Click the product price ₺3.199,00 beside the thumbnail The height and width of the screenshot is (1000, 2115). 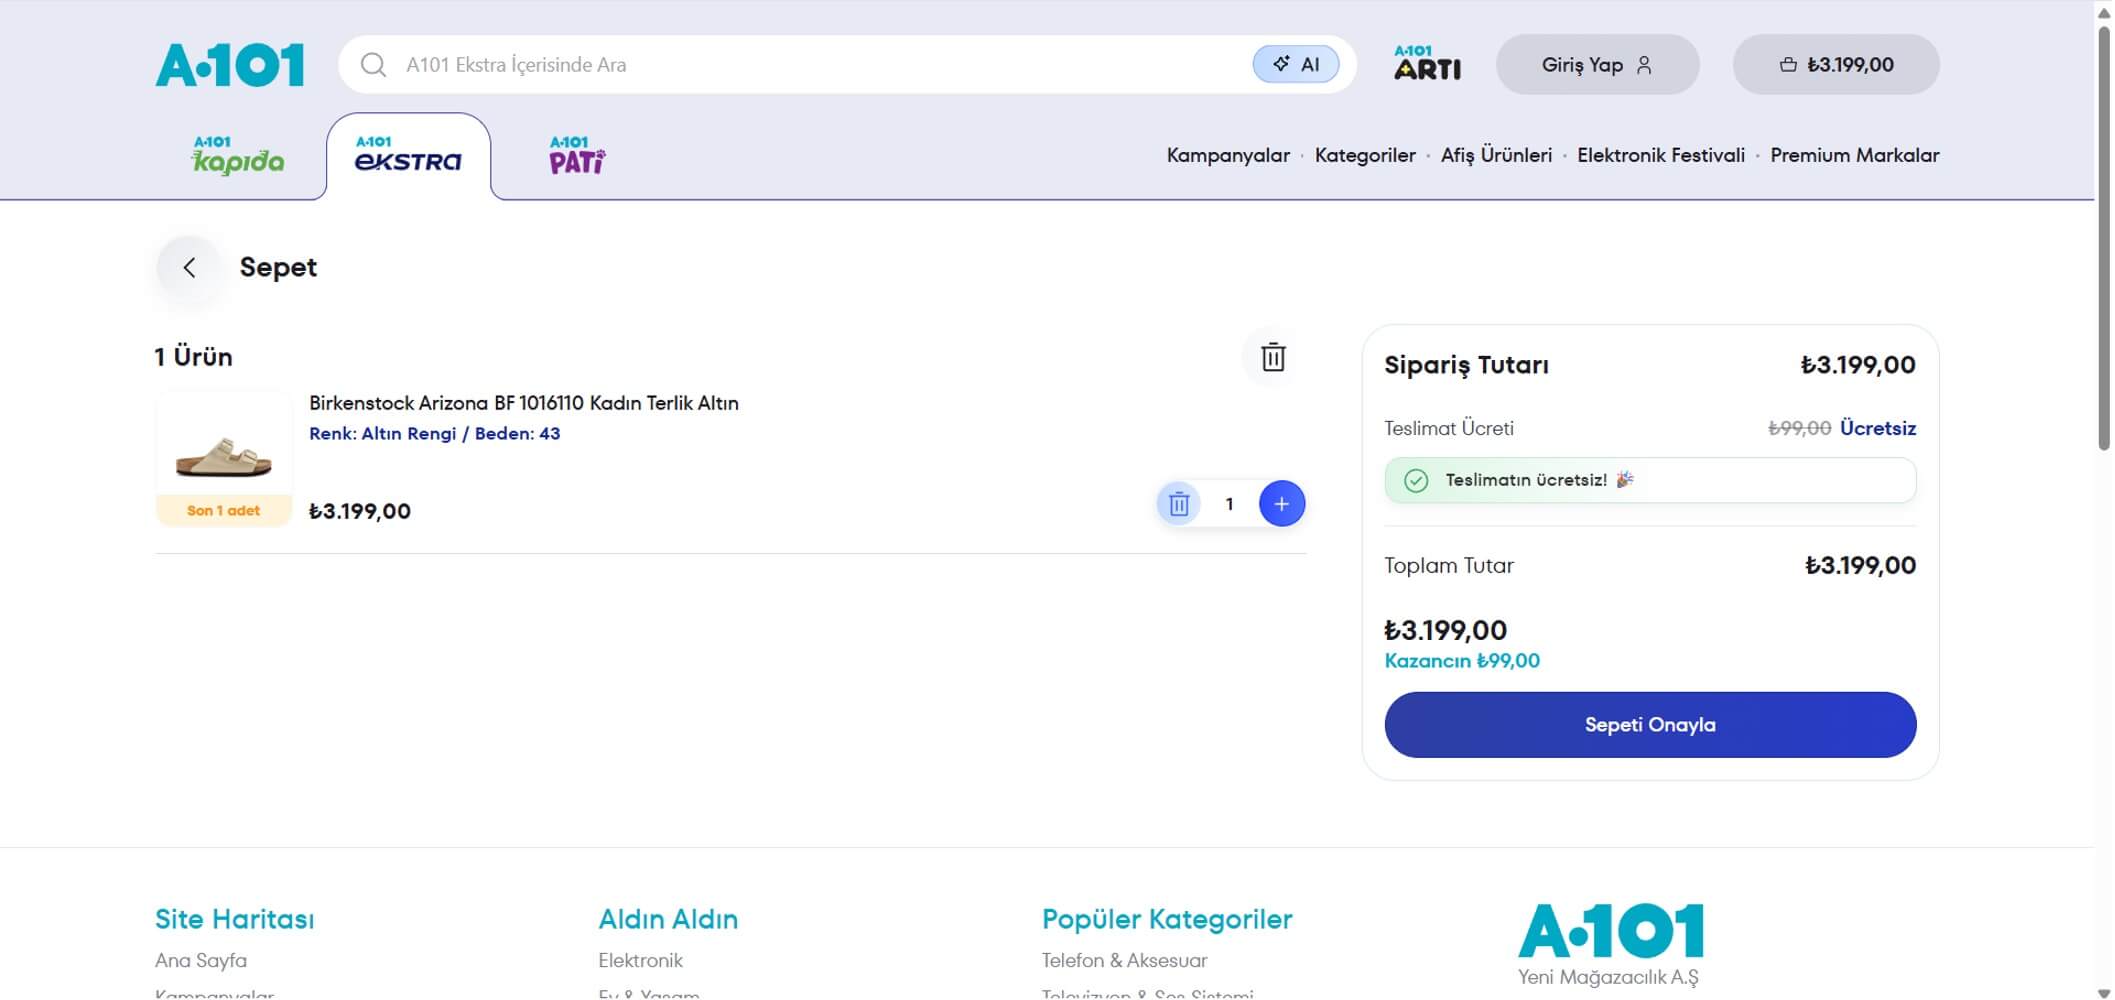(360, 511)
